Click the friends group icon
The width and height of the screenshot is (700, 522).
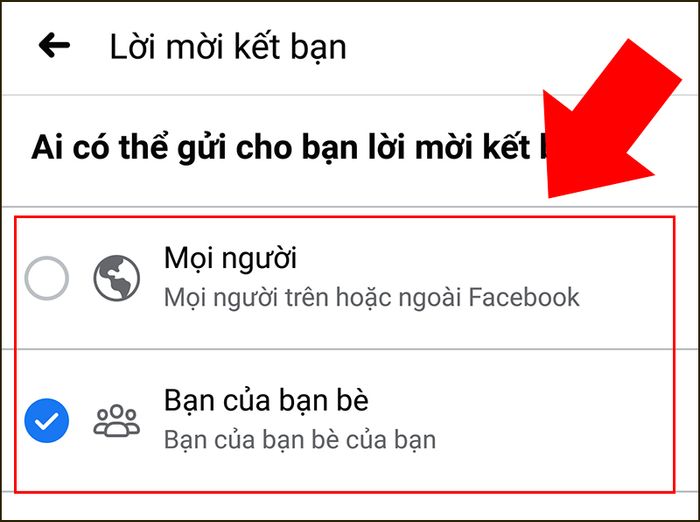[x=117, y=420]
